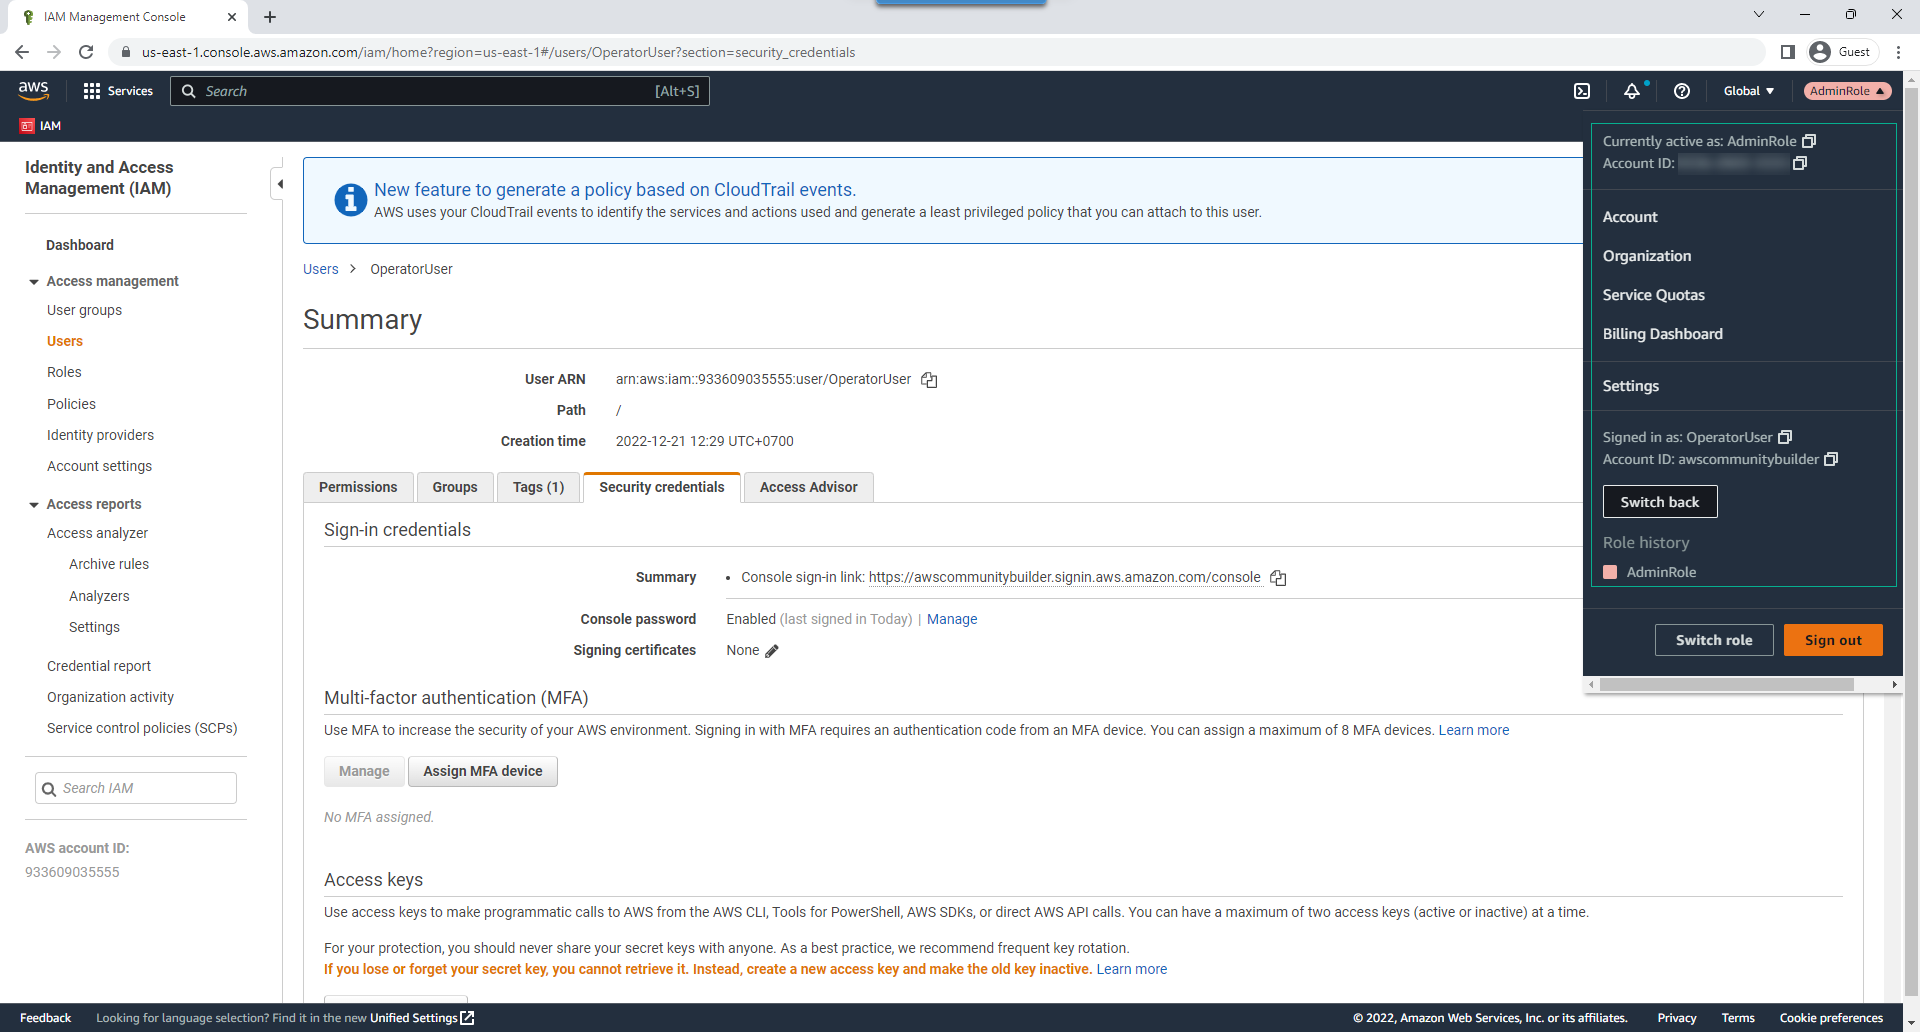Open the Access Advisor tab
Viewport: 1920px width, 1032px height.
pyautogui.click(x=809, y=487)
